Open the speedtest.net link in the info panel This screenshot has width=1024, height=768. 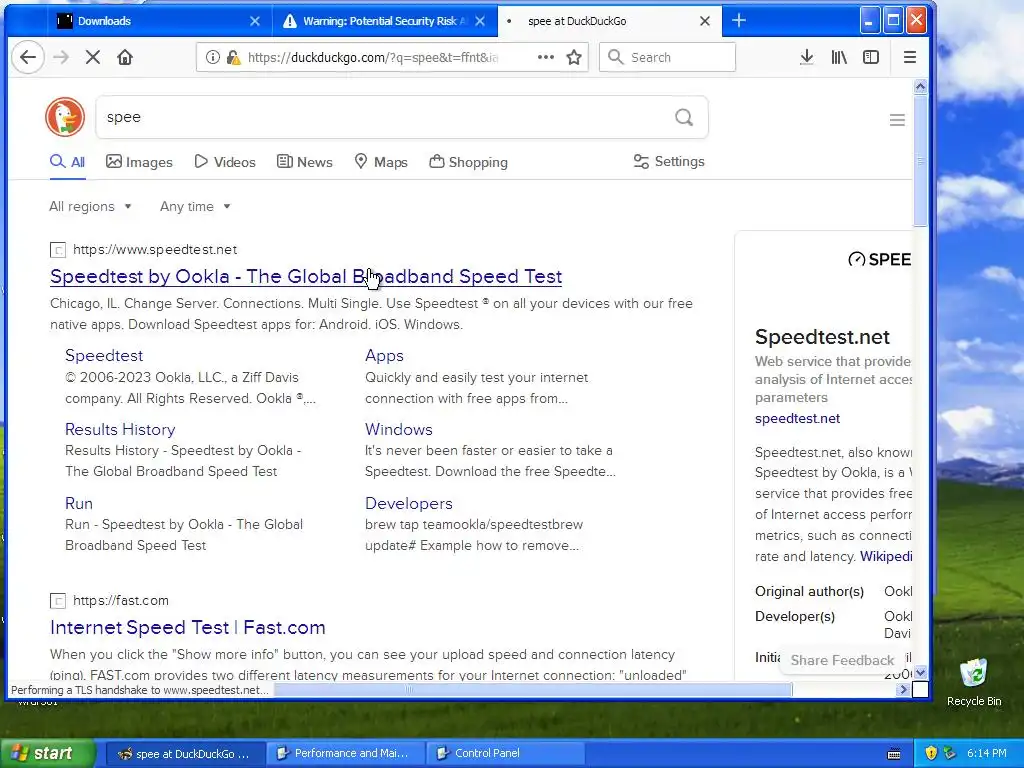[x=797, y=419]
